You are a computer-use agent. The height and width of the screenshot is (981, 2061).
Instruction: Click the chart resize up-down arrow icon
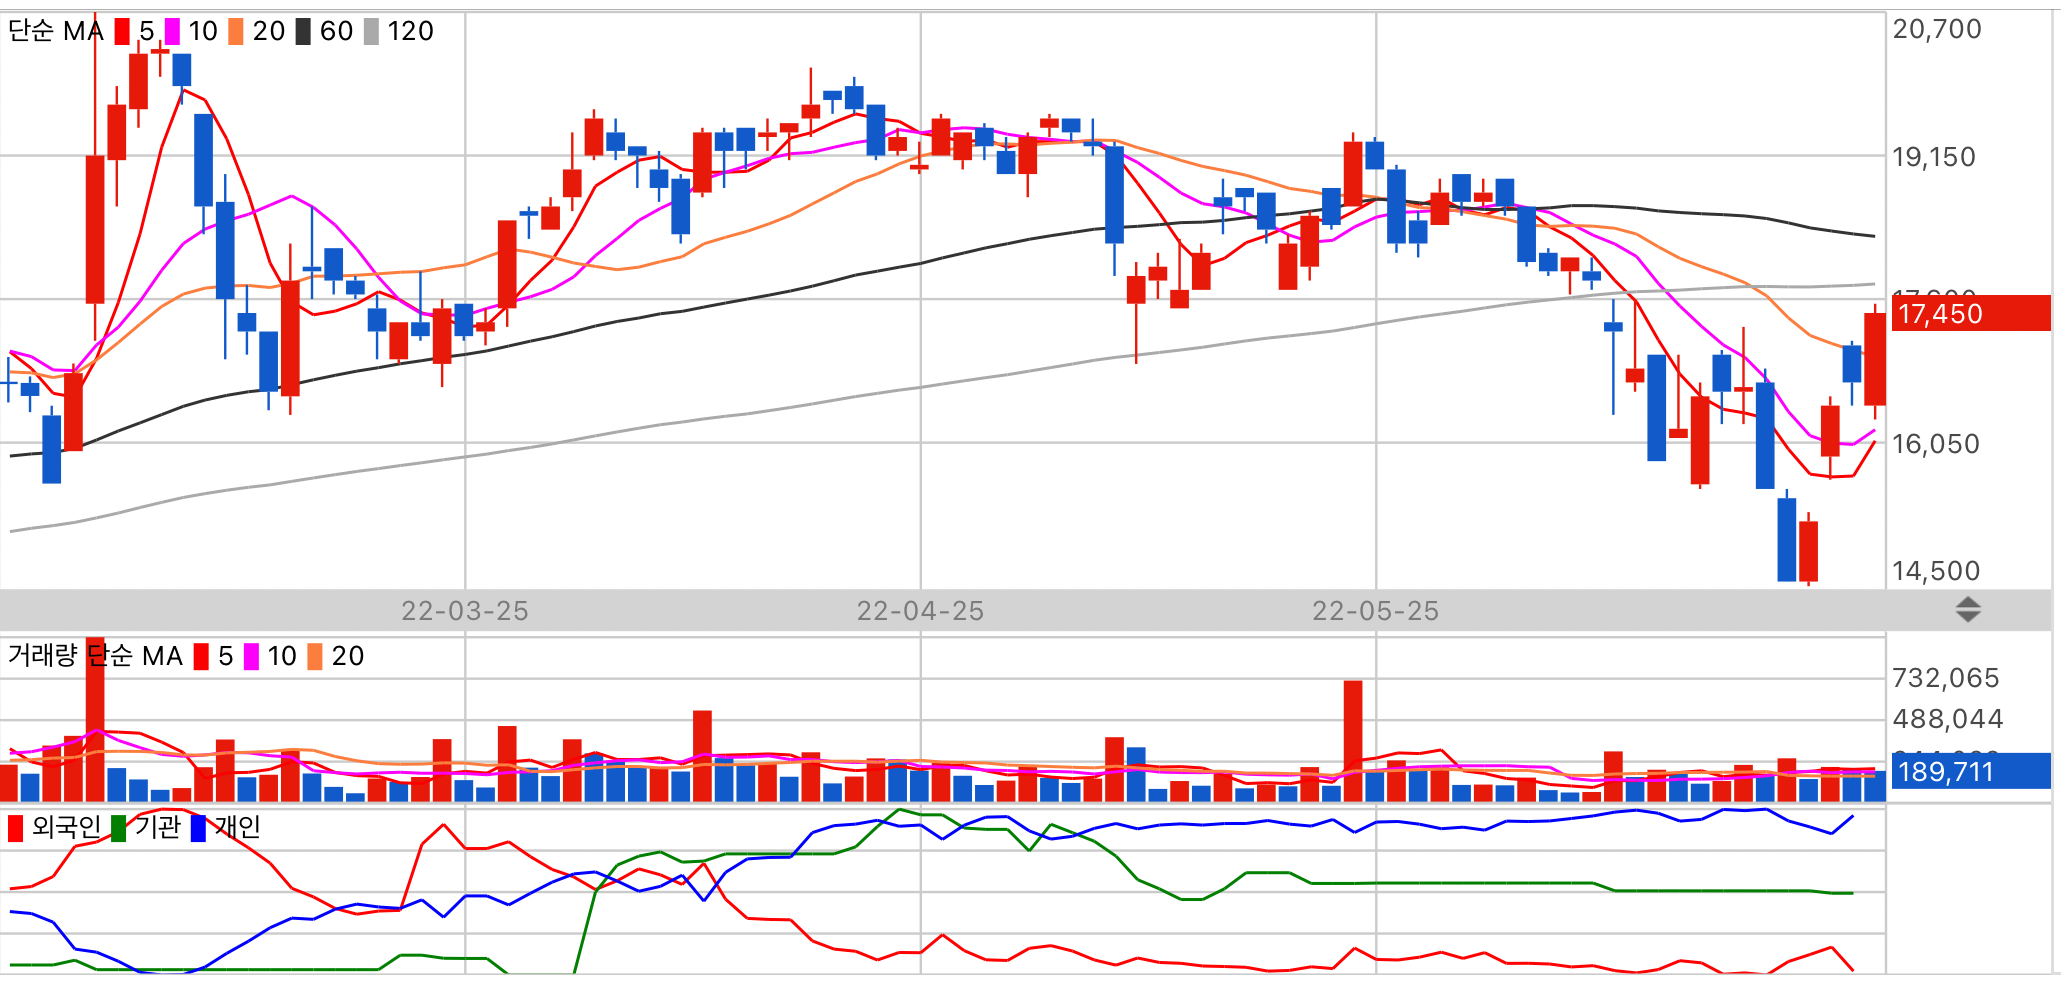point(1968,610)
